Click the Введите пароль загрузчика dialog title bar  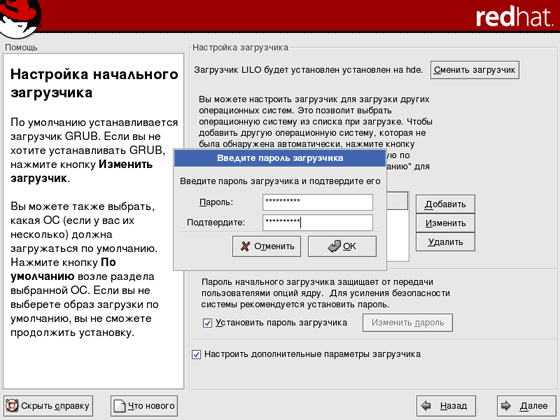280,158
